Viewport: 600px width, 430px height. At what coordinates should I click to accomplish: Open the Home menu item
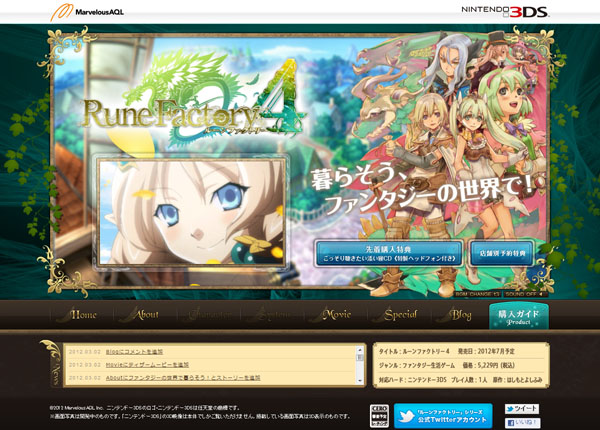tap(78, 314)
